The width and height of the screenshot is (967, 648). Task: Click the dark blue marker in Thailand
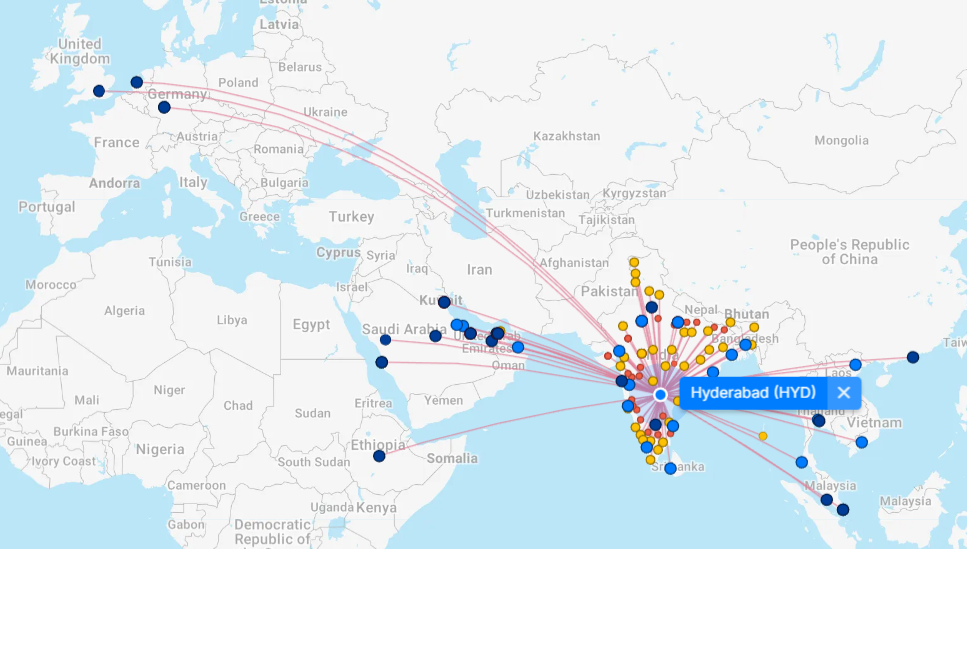click(819, 421)
